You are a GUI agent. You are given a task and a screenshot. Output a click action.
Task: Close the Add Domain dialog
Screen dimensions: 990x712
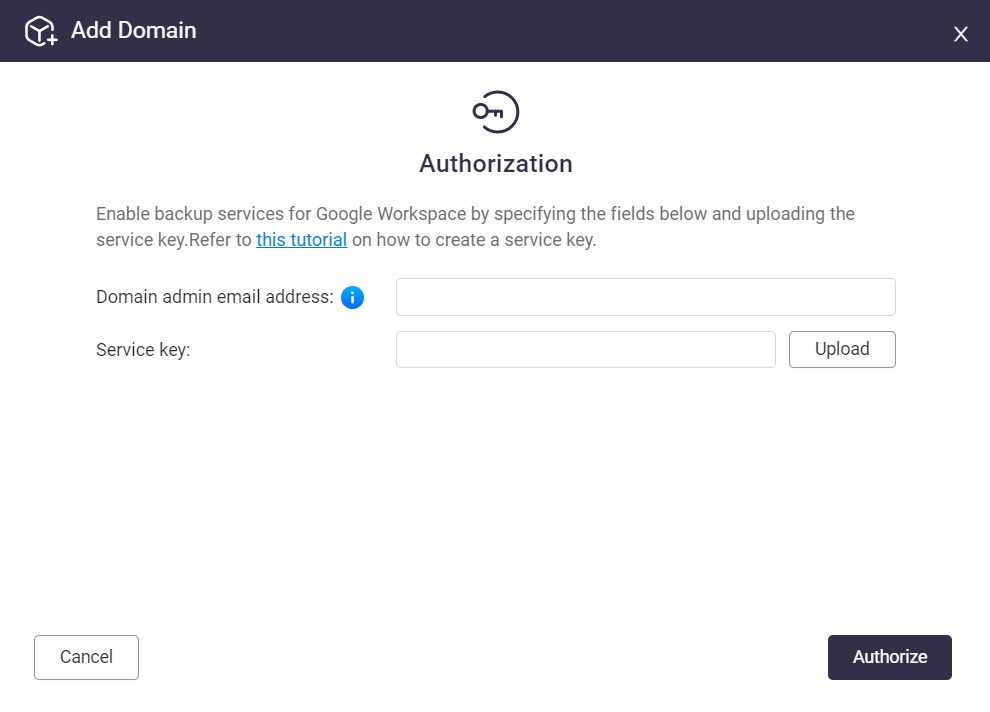pyautogui.click(x=961, y=34)
